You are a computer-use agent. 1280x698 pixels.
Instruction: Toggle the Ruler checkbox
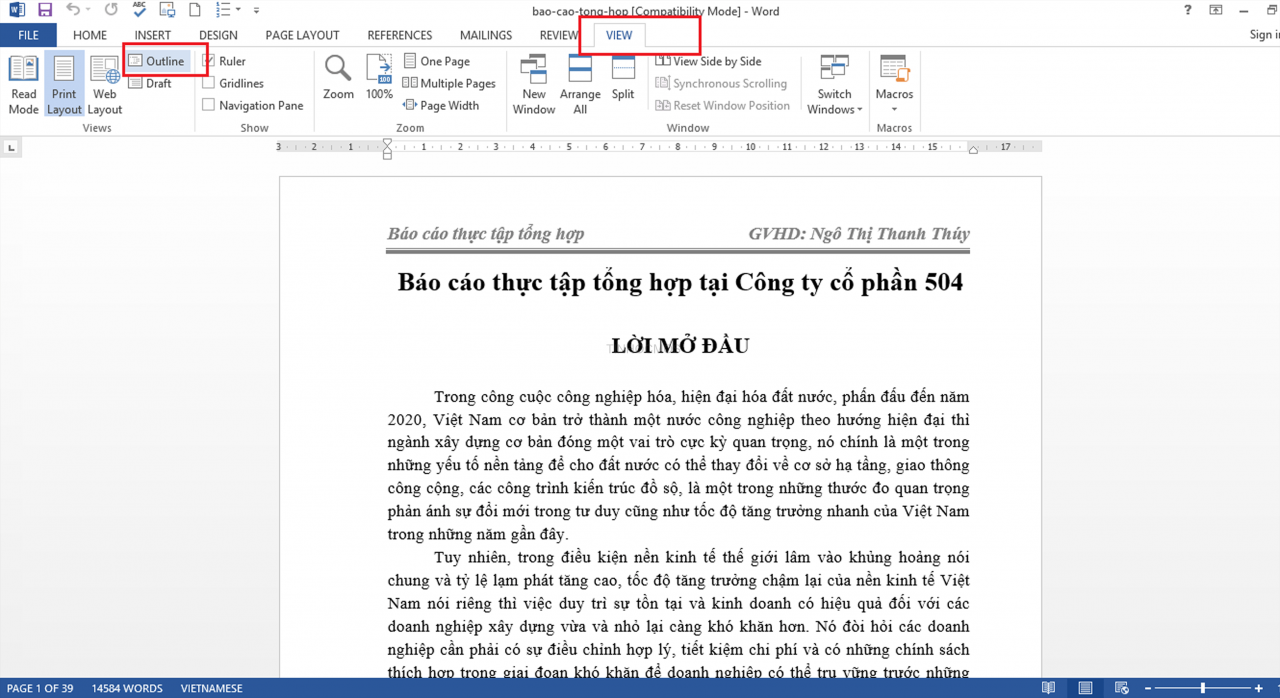[x=224, y=61]
